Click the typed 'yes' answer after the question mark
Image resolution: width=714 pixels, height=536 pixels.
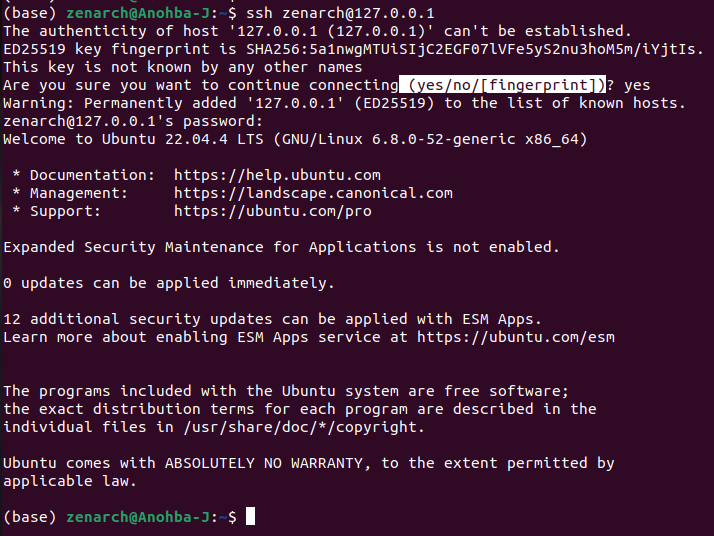coord(637,85)
